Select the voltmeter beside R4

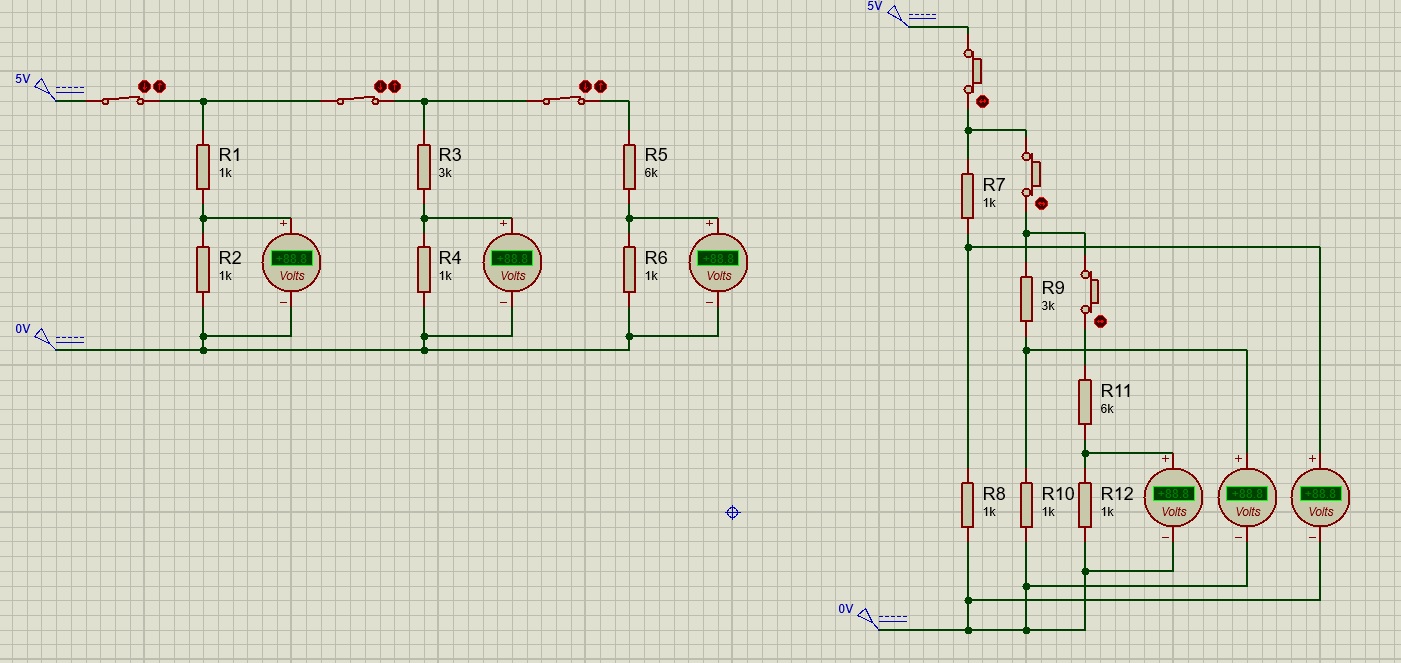(512, 262)
